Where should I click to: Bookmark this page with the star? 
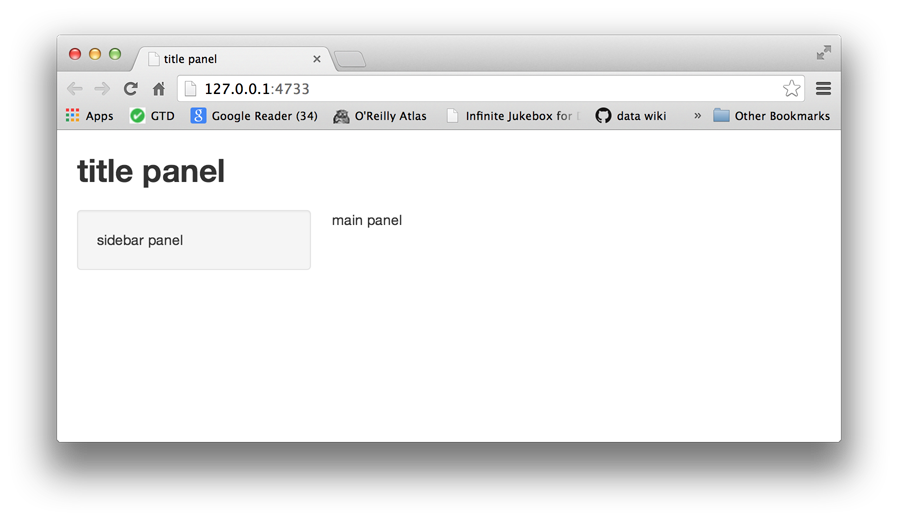[x=791, y=89]
